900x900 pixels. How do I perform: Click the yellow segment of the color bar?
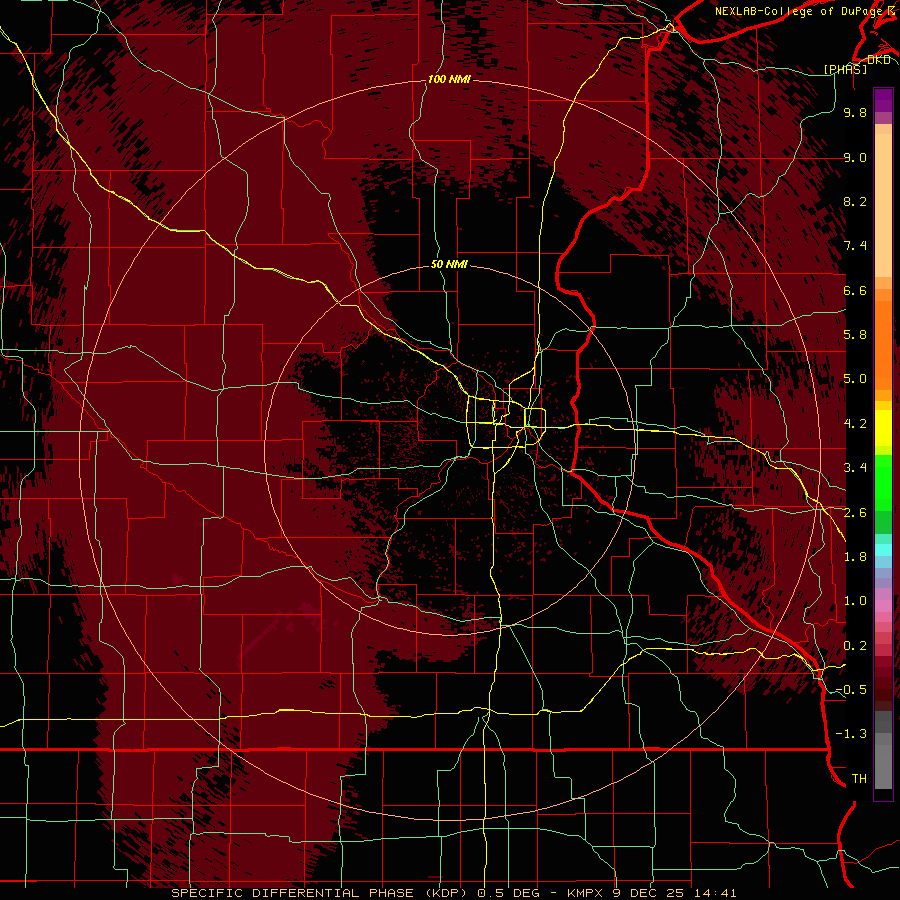(x=883, y=427)
